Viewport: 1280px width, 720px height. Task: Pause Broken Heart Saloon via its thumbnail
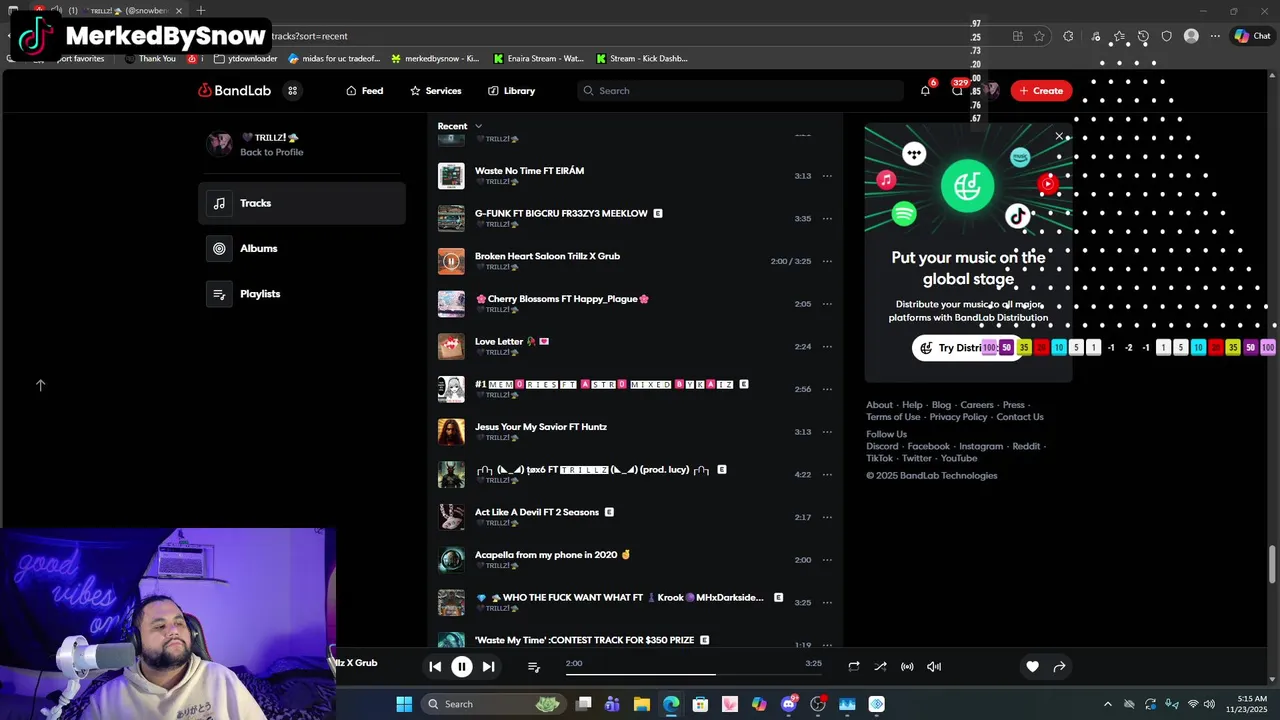coord(451,262)
